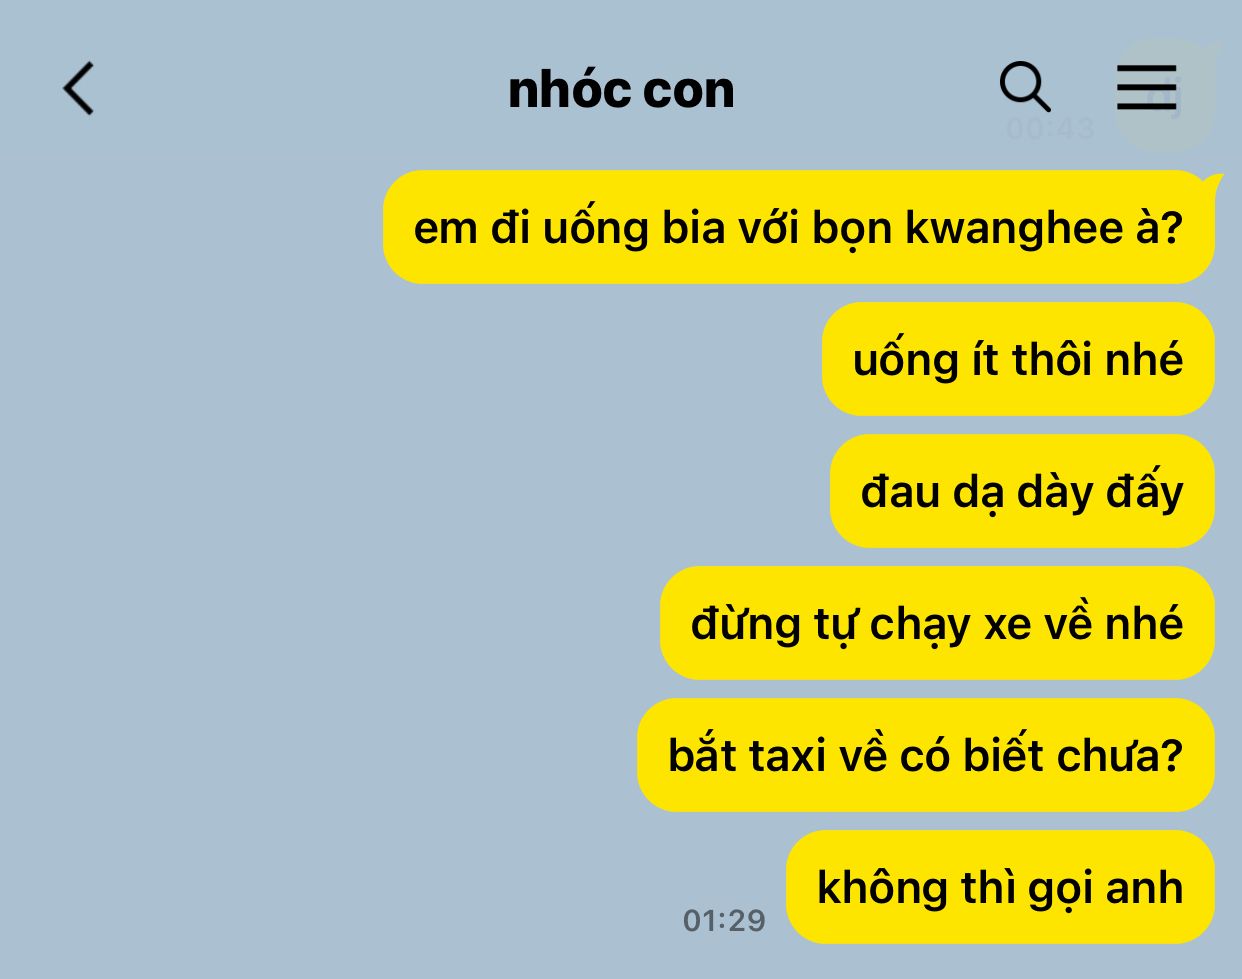Open chat search with the magnifier icon
The height and width of the screenshot is (979, 1242).
tap(1026, 88)
